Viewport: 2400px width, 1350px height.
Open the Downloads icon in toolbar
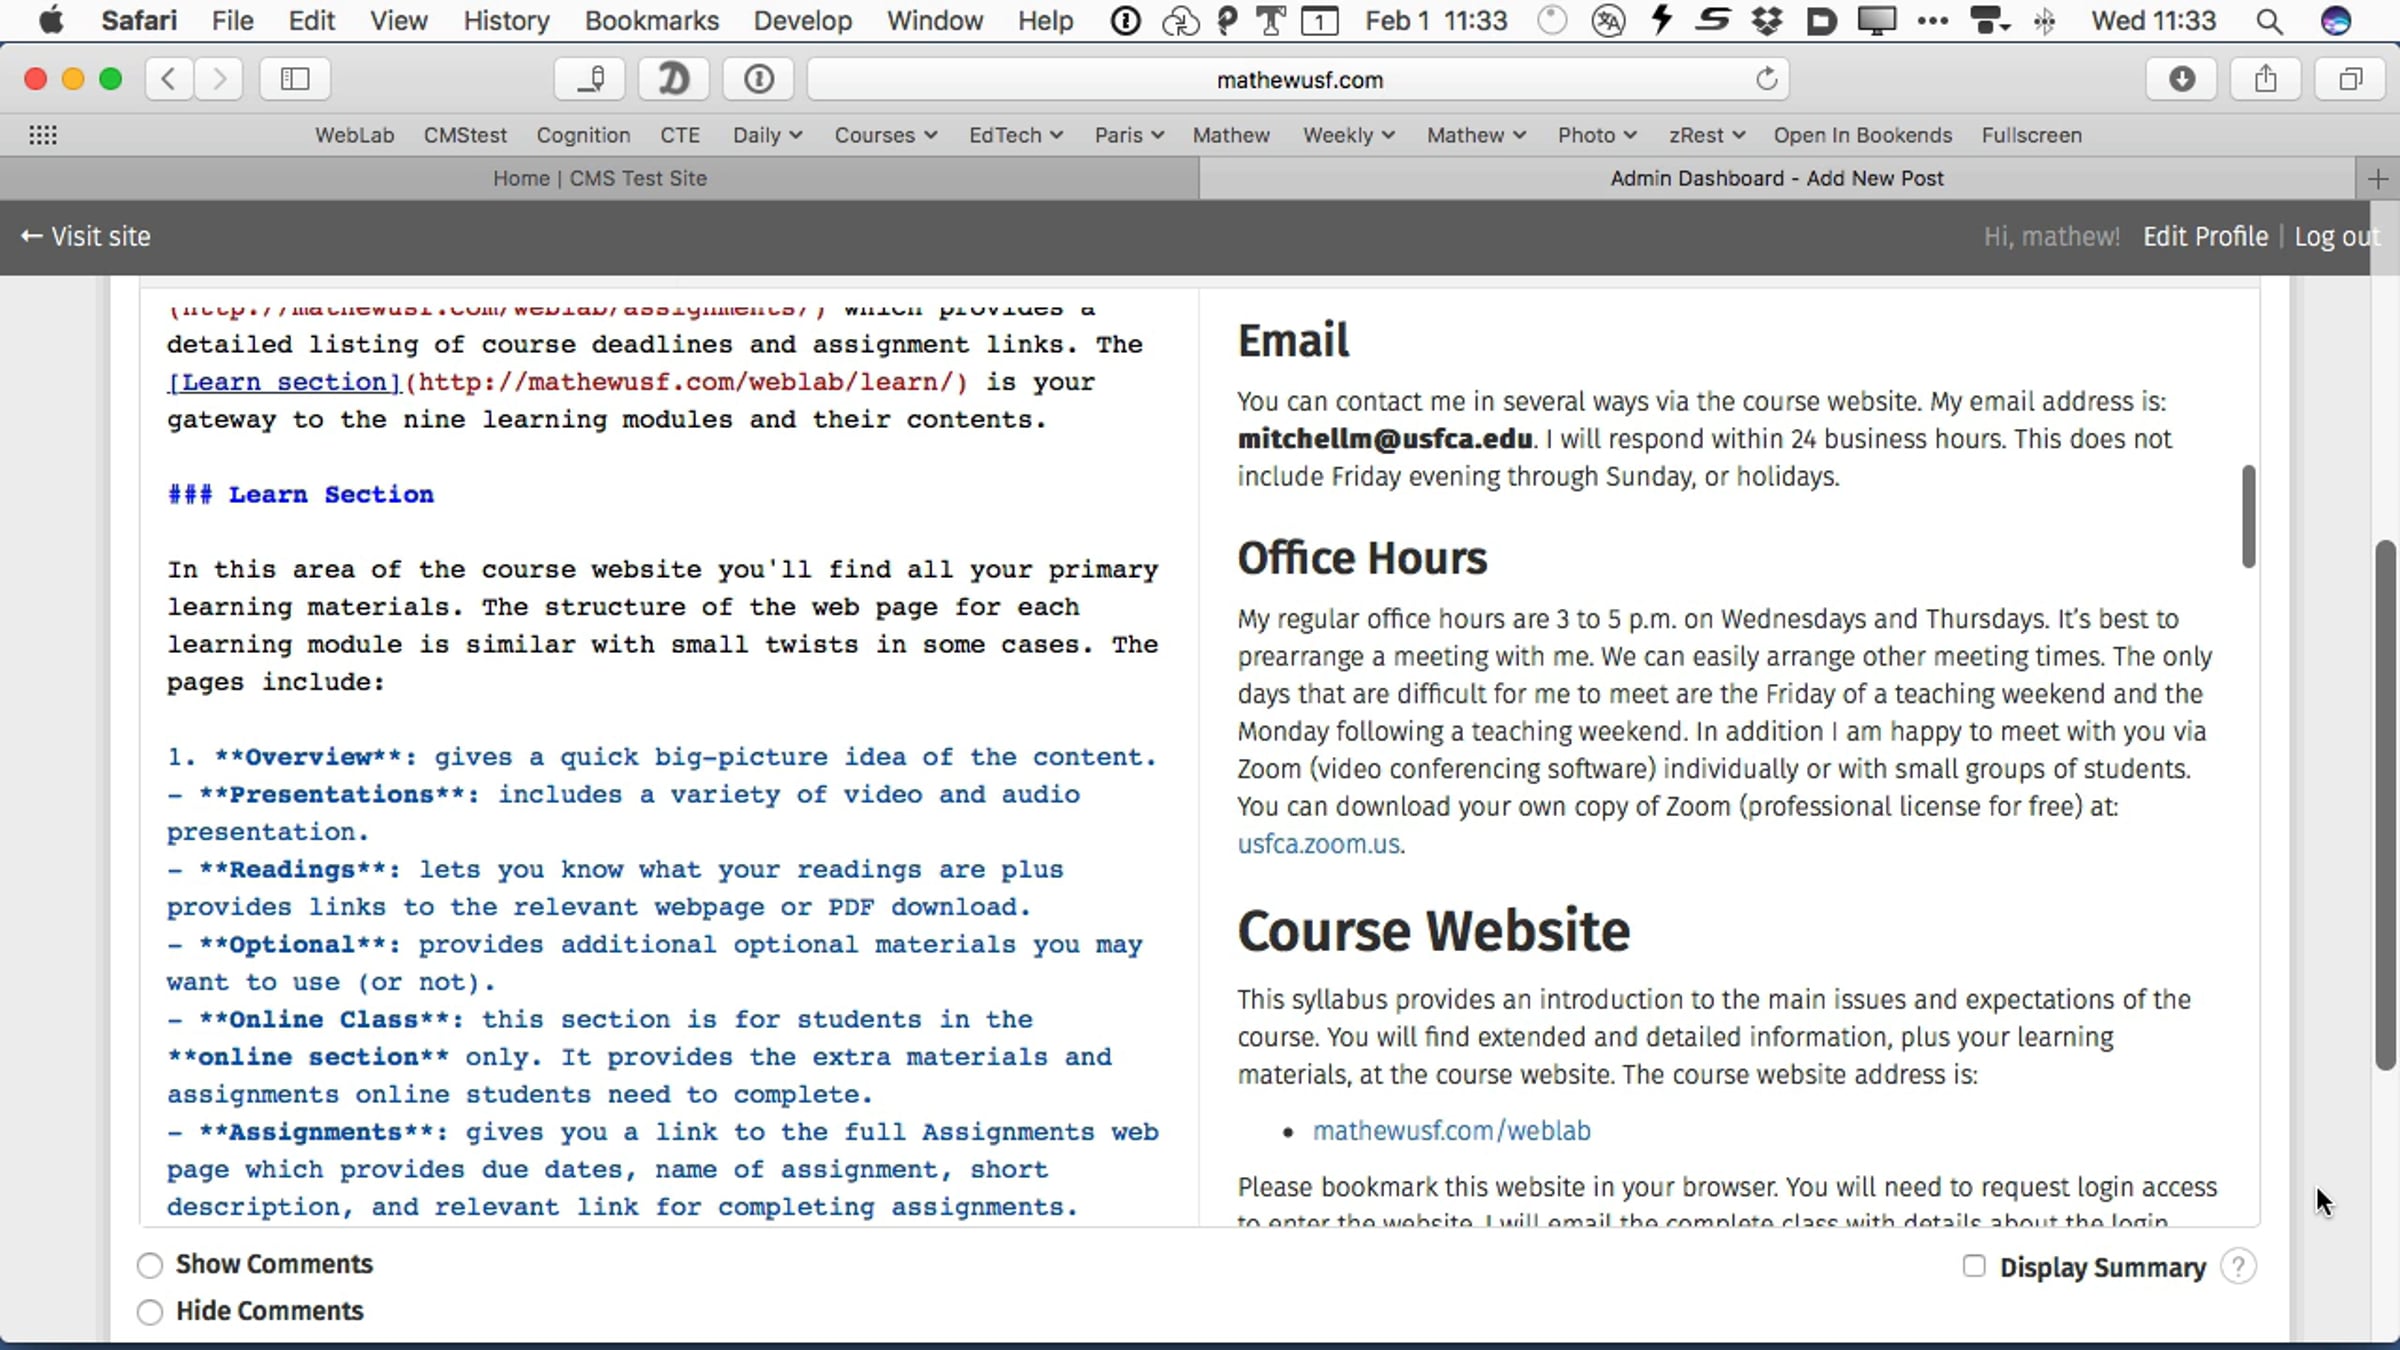click(2181, 79)
